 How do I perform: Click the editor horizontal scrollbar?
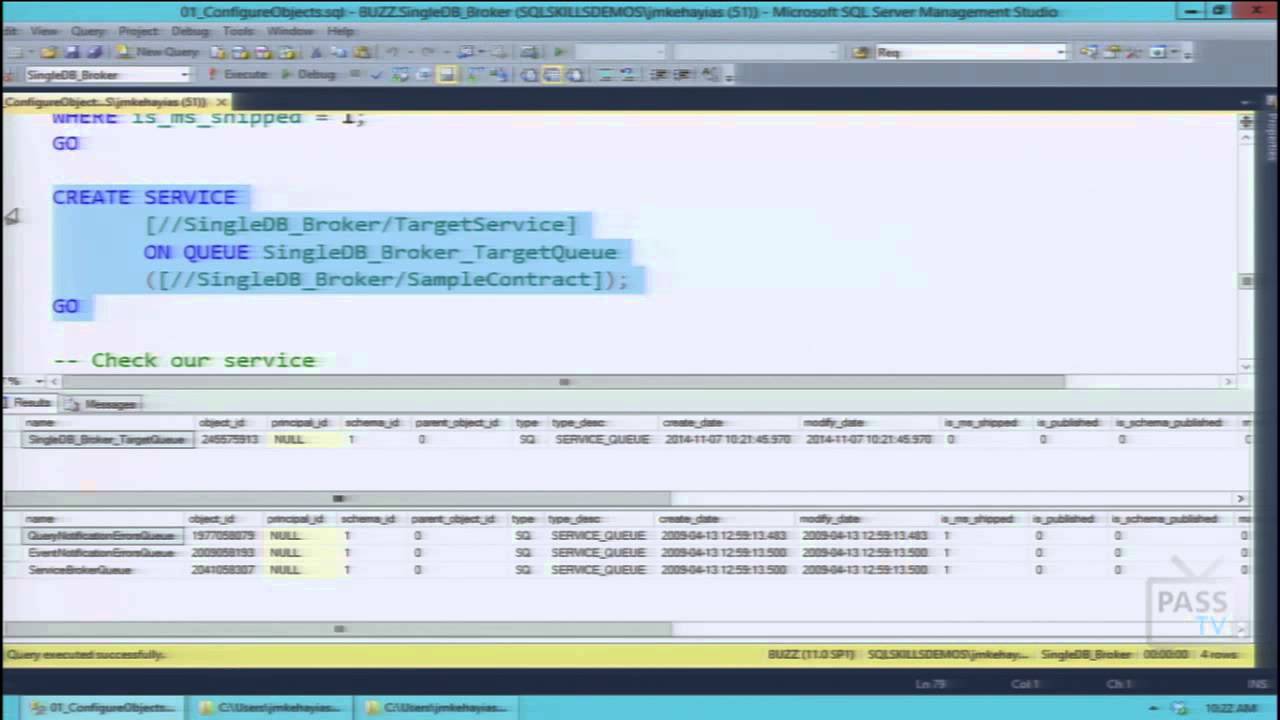[x=565, y=381]
